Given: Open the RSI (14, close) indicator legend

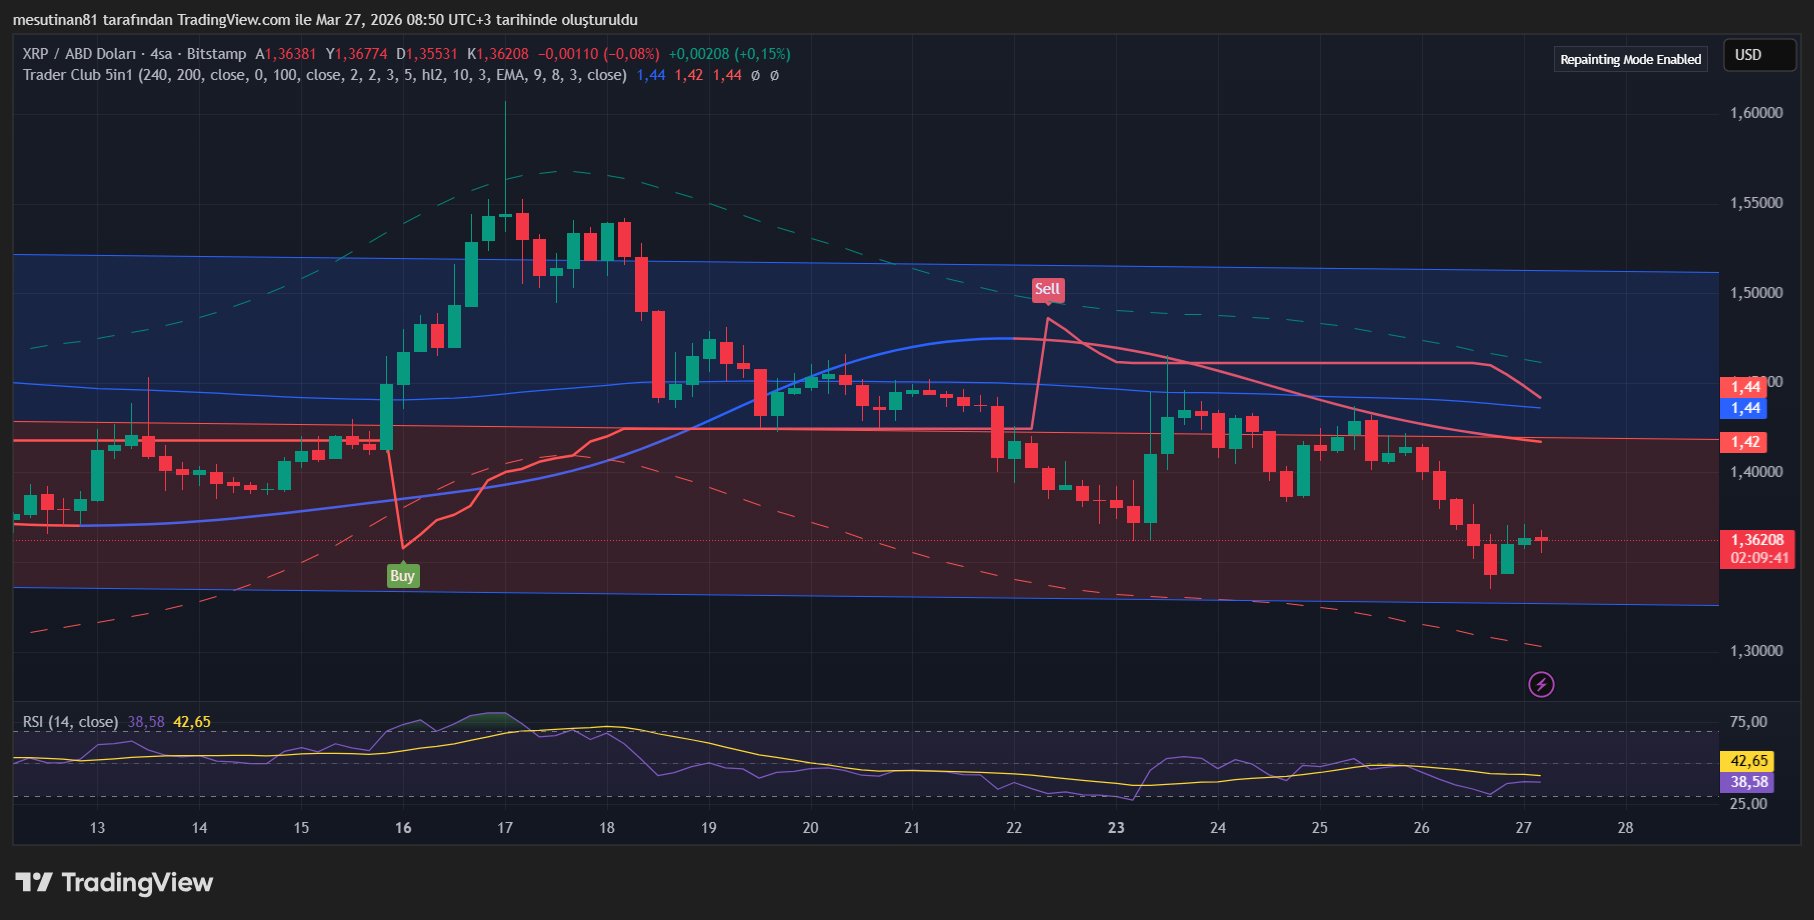Looking at the screenshot, I should (x=70, y=722).
